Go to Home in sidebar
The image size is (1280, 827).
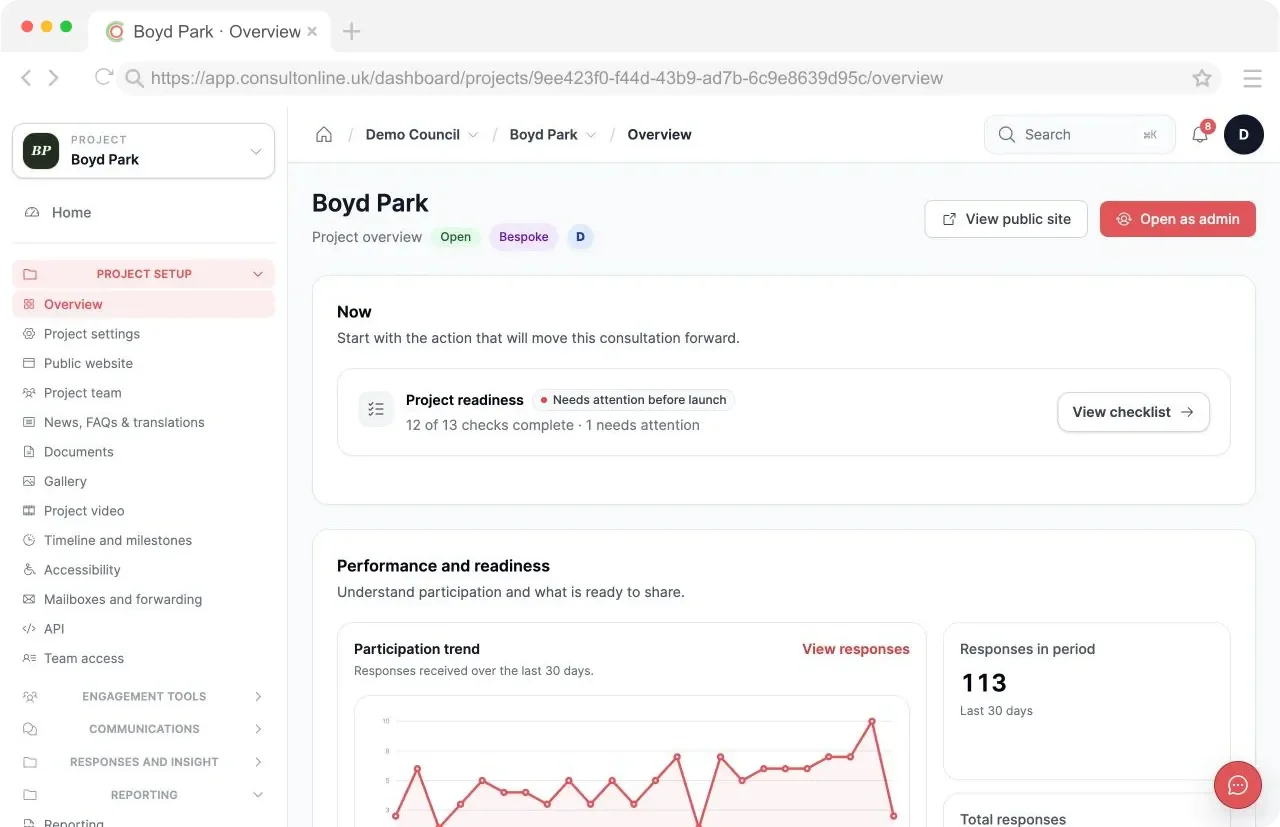pyautogui.click(x=143, y=213)
